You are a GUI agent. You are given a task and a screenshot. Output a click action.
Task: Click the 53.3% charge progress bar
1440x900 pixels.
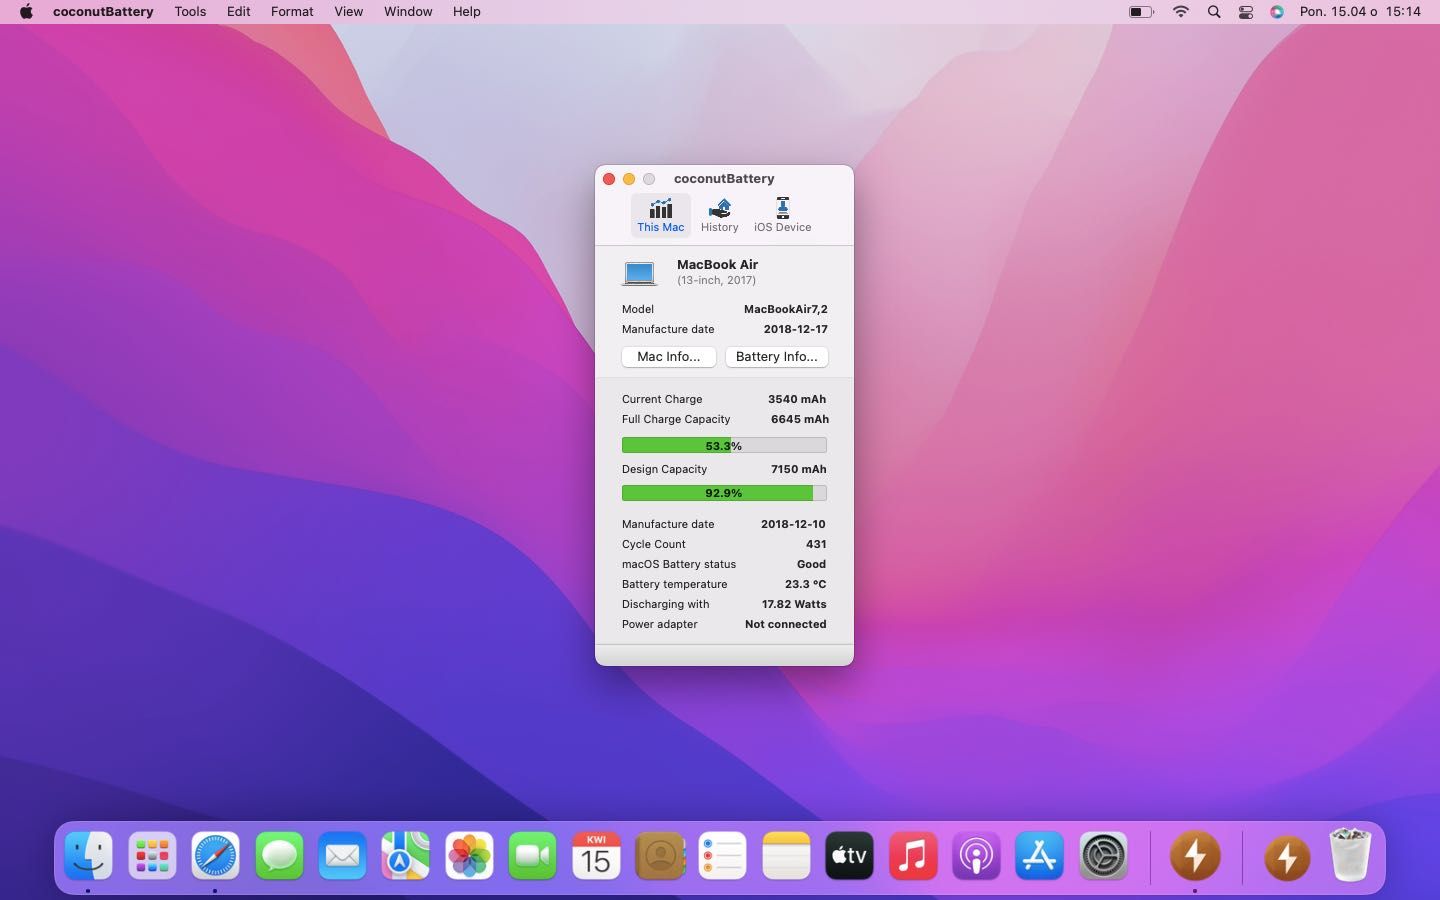[x=724, y=445]
